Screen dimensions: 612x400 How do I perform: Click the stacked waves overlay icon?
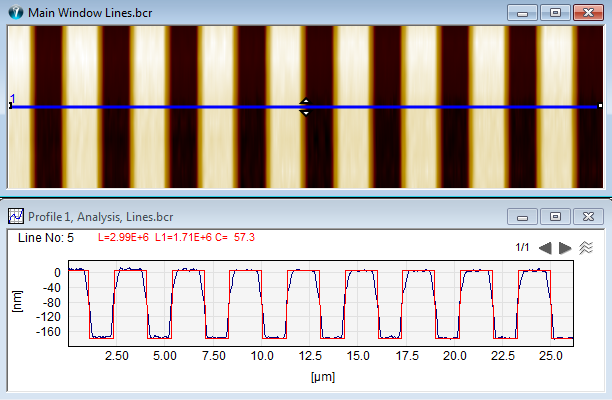click(586, 247)
